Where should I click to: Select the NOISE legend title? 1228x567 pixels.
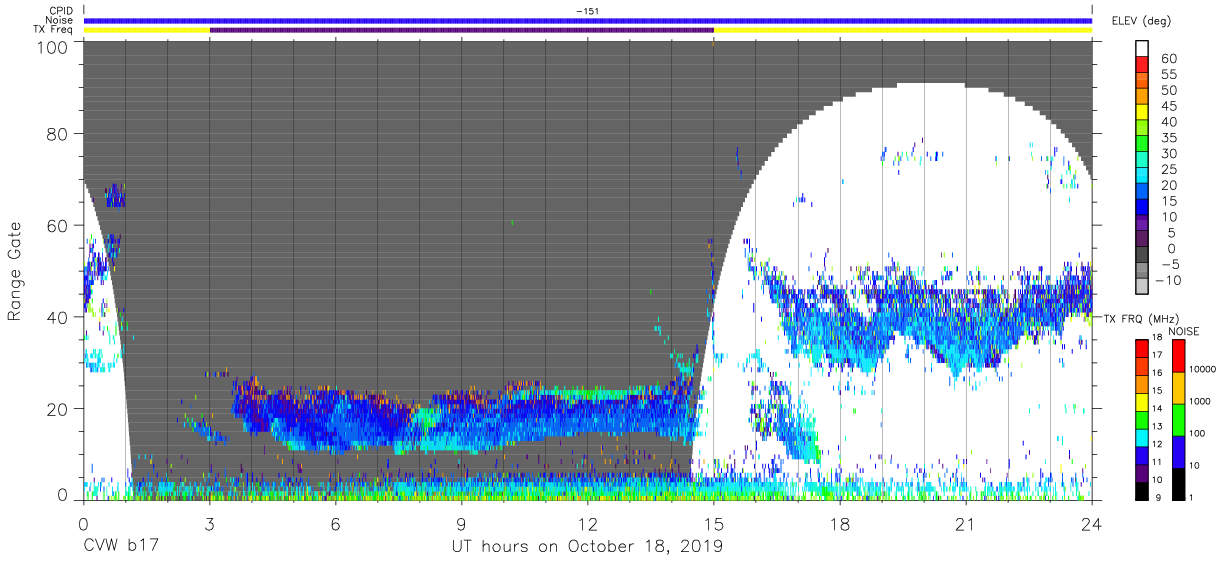1186,330
